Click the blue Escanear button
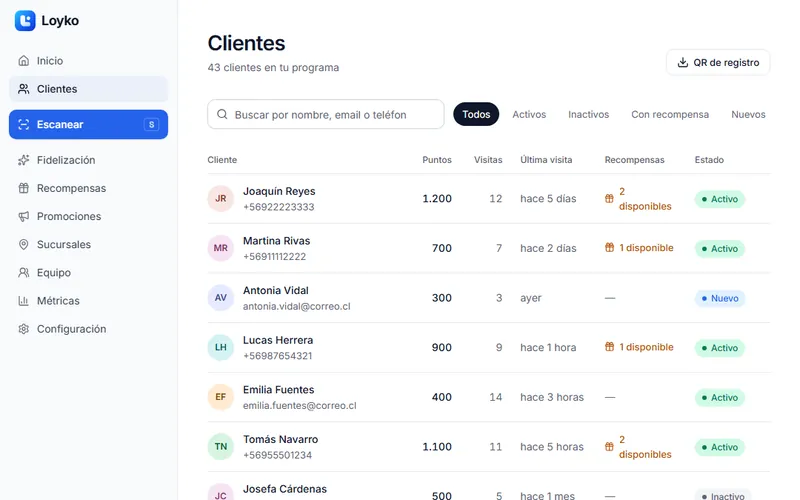 click(x=88, y=124)
